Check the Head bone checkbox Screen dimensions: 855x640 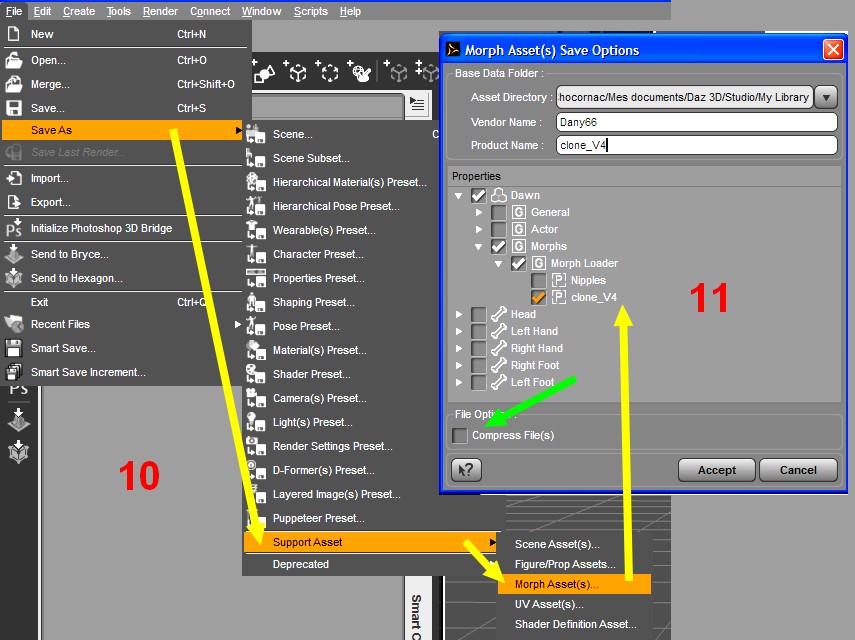(478, 314)
